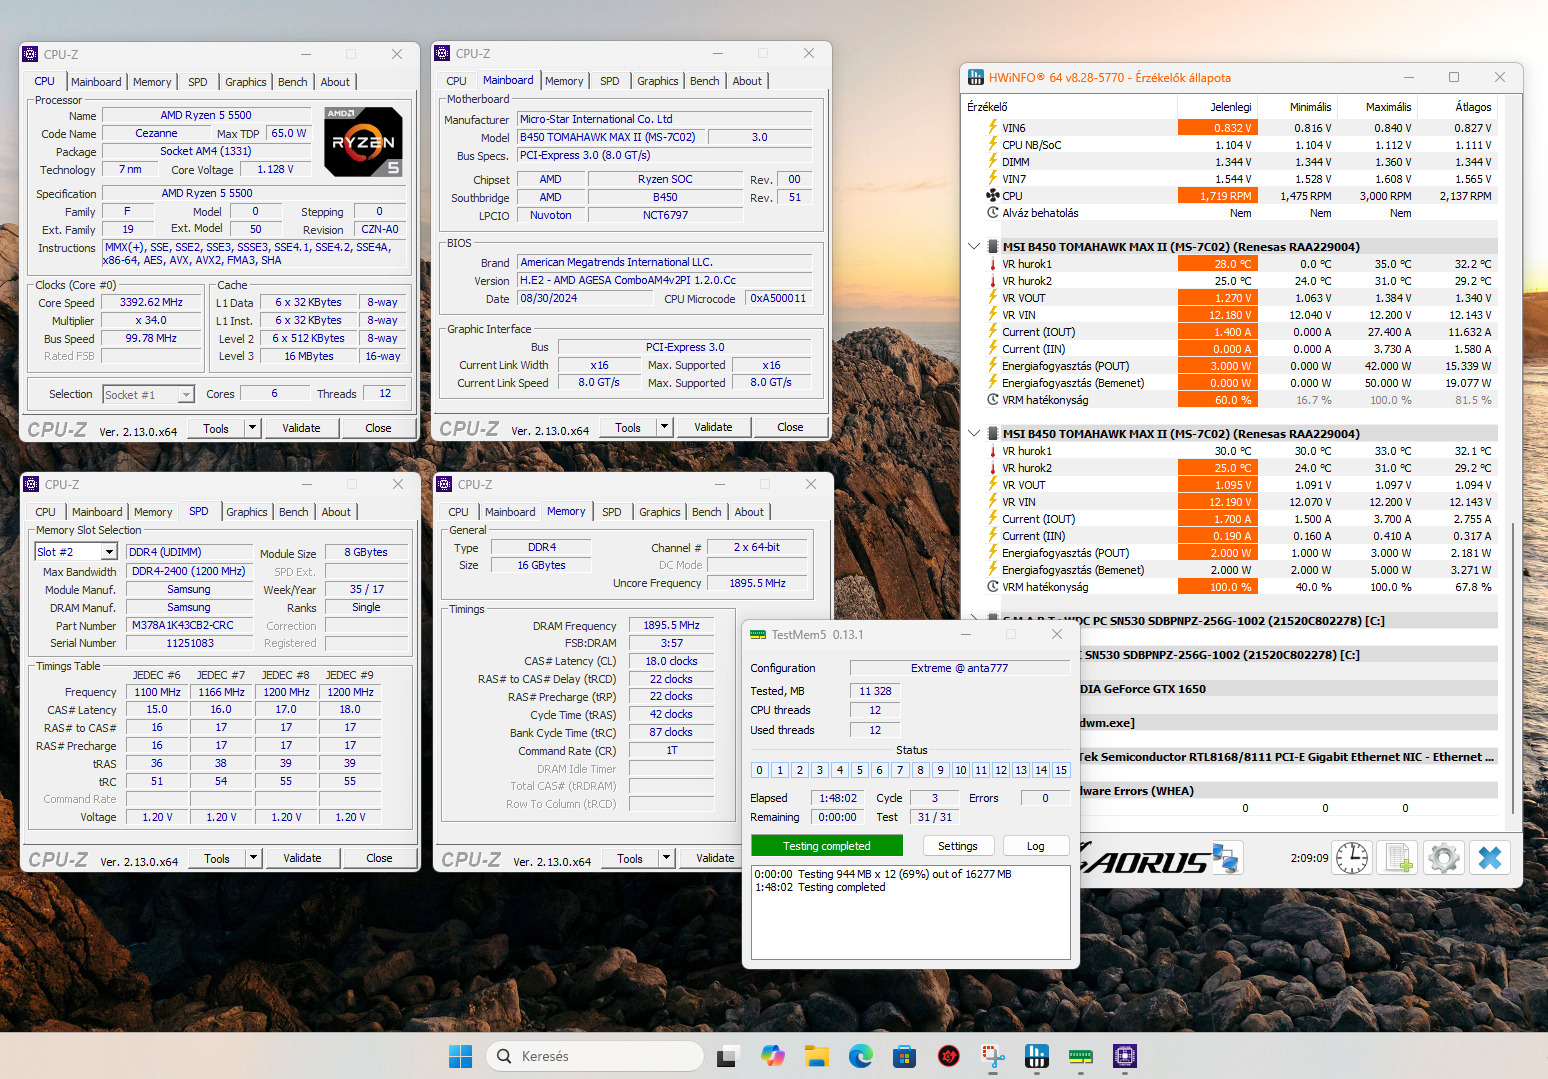Open HWiNFO remote network monitoring icon

[x=1225, y=858]
